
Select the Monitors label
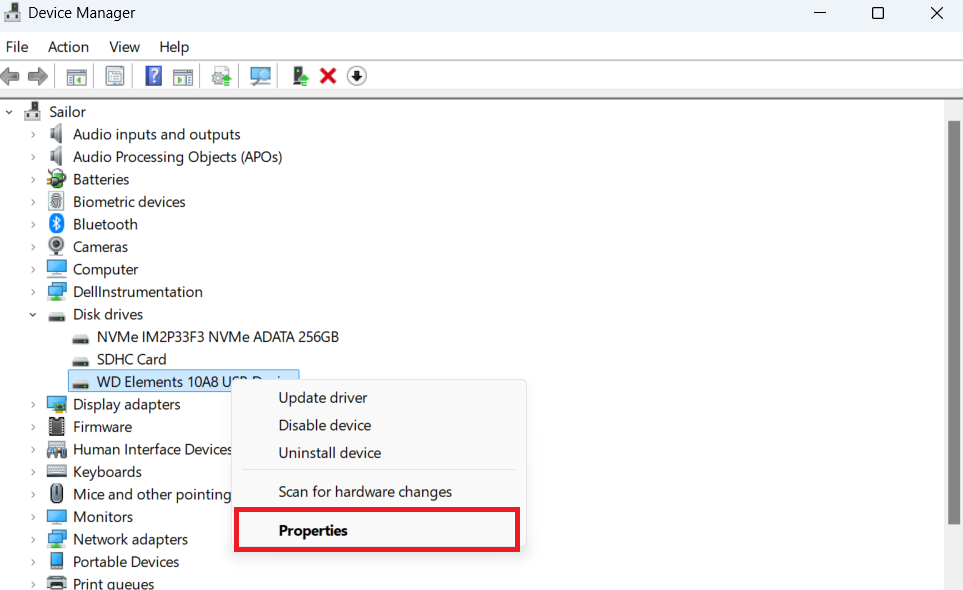(x=103, y=517)
